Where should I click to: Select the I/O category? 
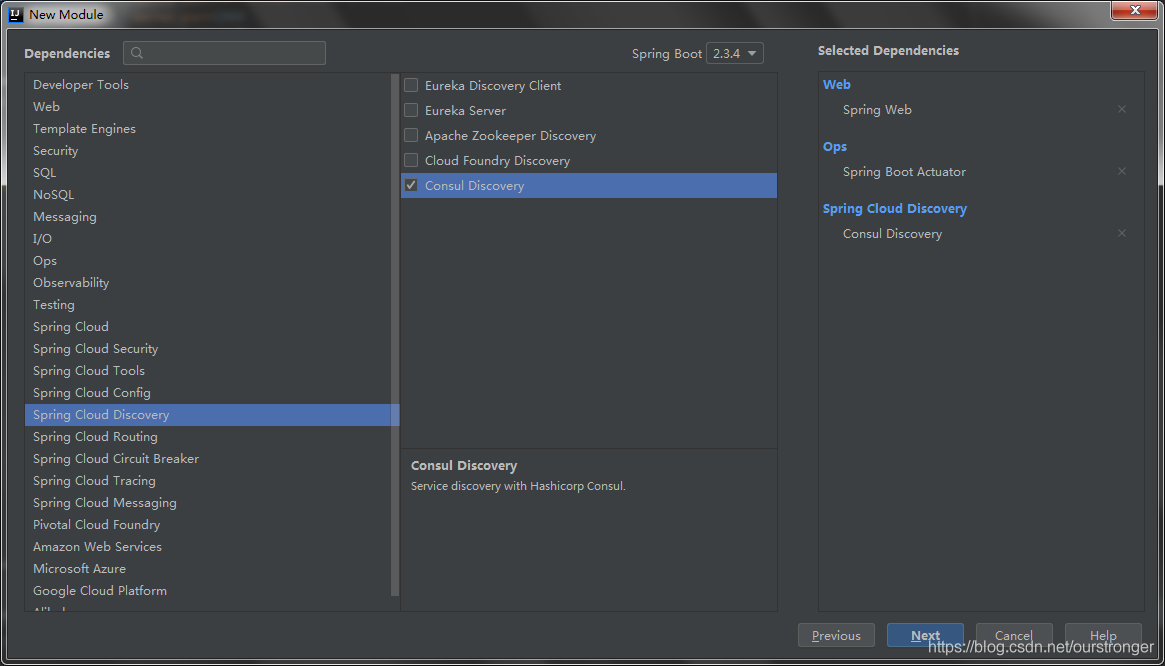tap(208, 239)
